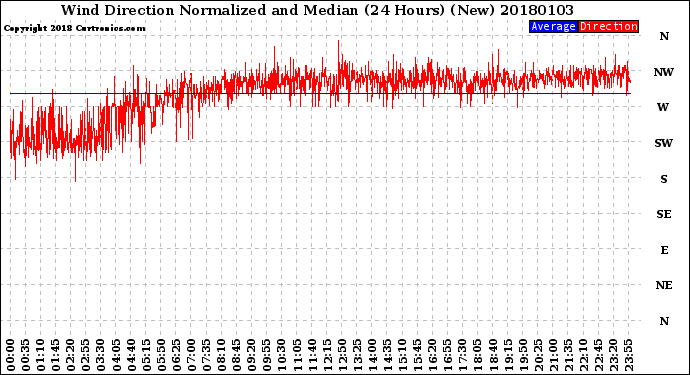This screenshot has height=375, width=690.
Task: Click the '11:05' time axis label
Action: [x=297, y=355]
